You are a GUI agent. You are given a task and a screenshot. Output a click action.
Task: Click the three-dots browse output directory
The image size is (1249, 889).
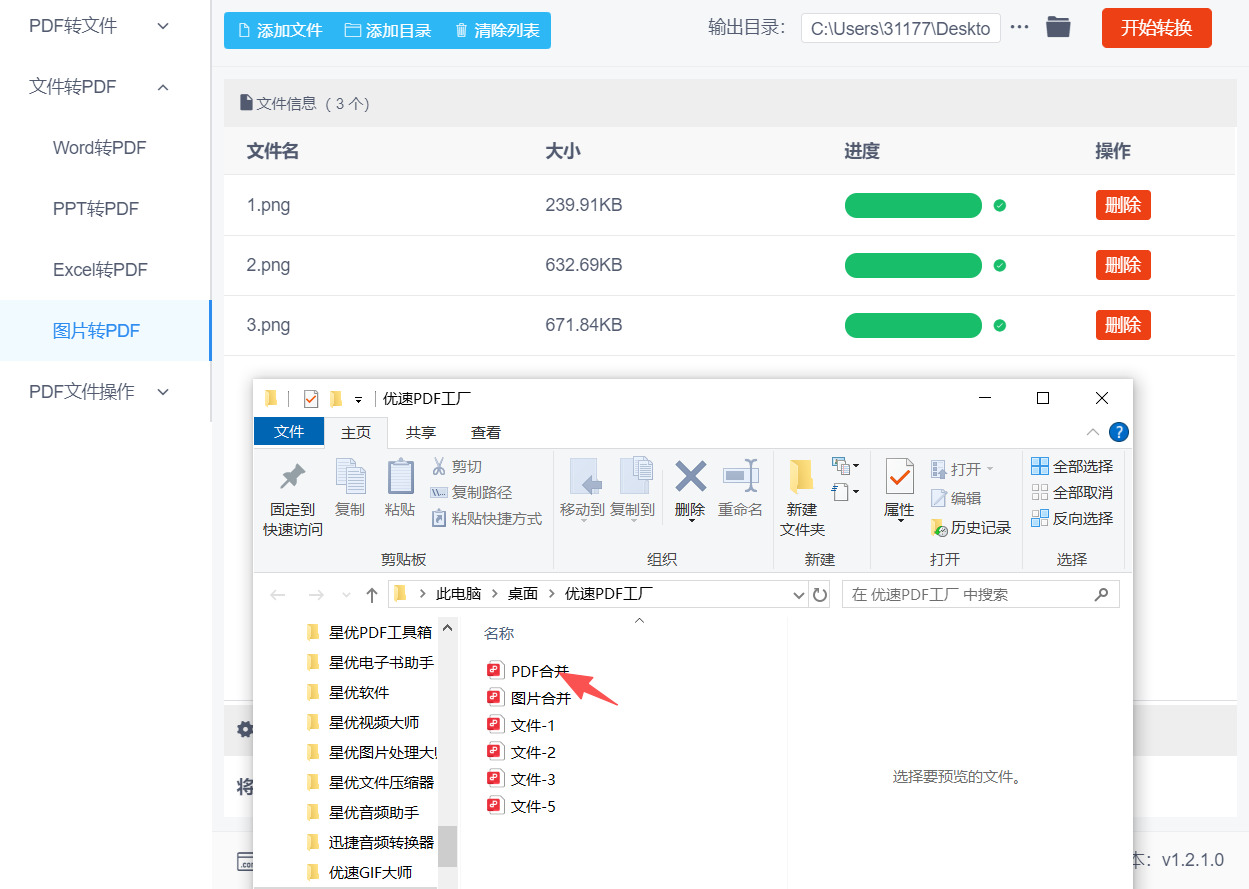[x=1019, y=27]
